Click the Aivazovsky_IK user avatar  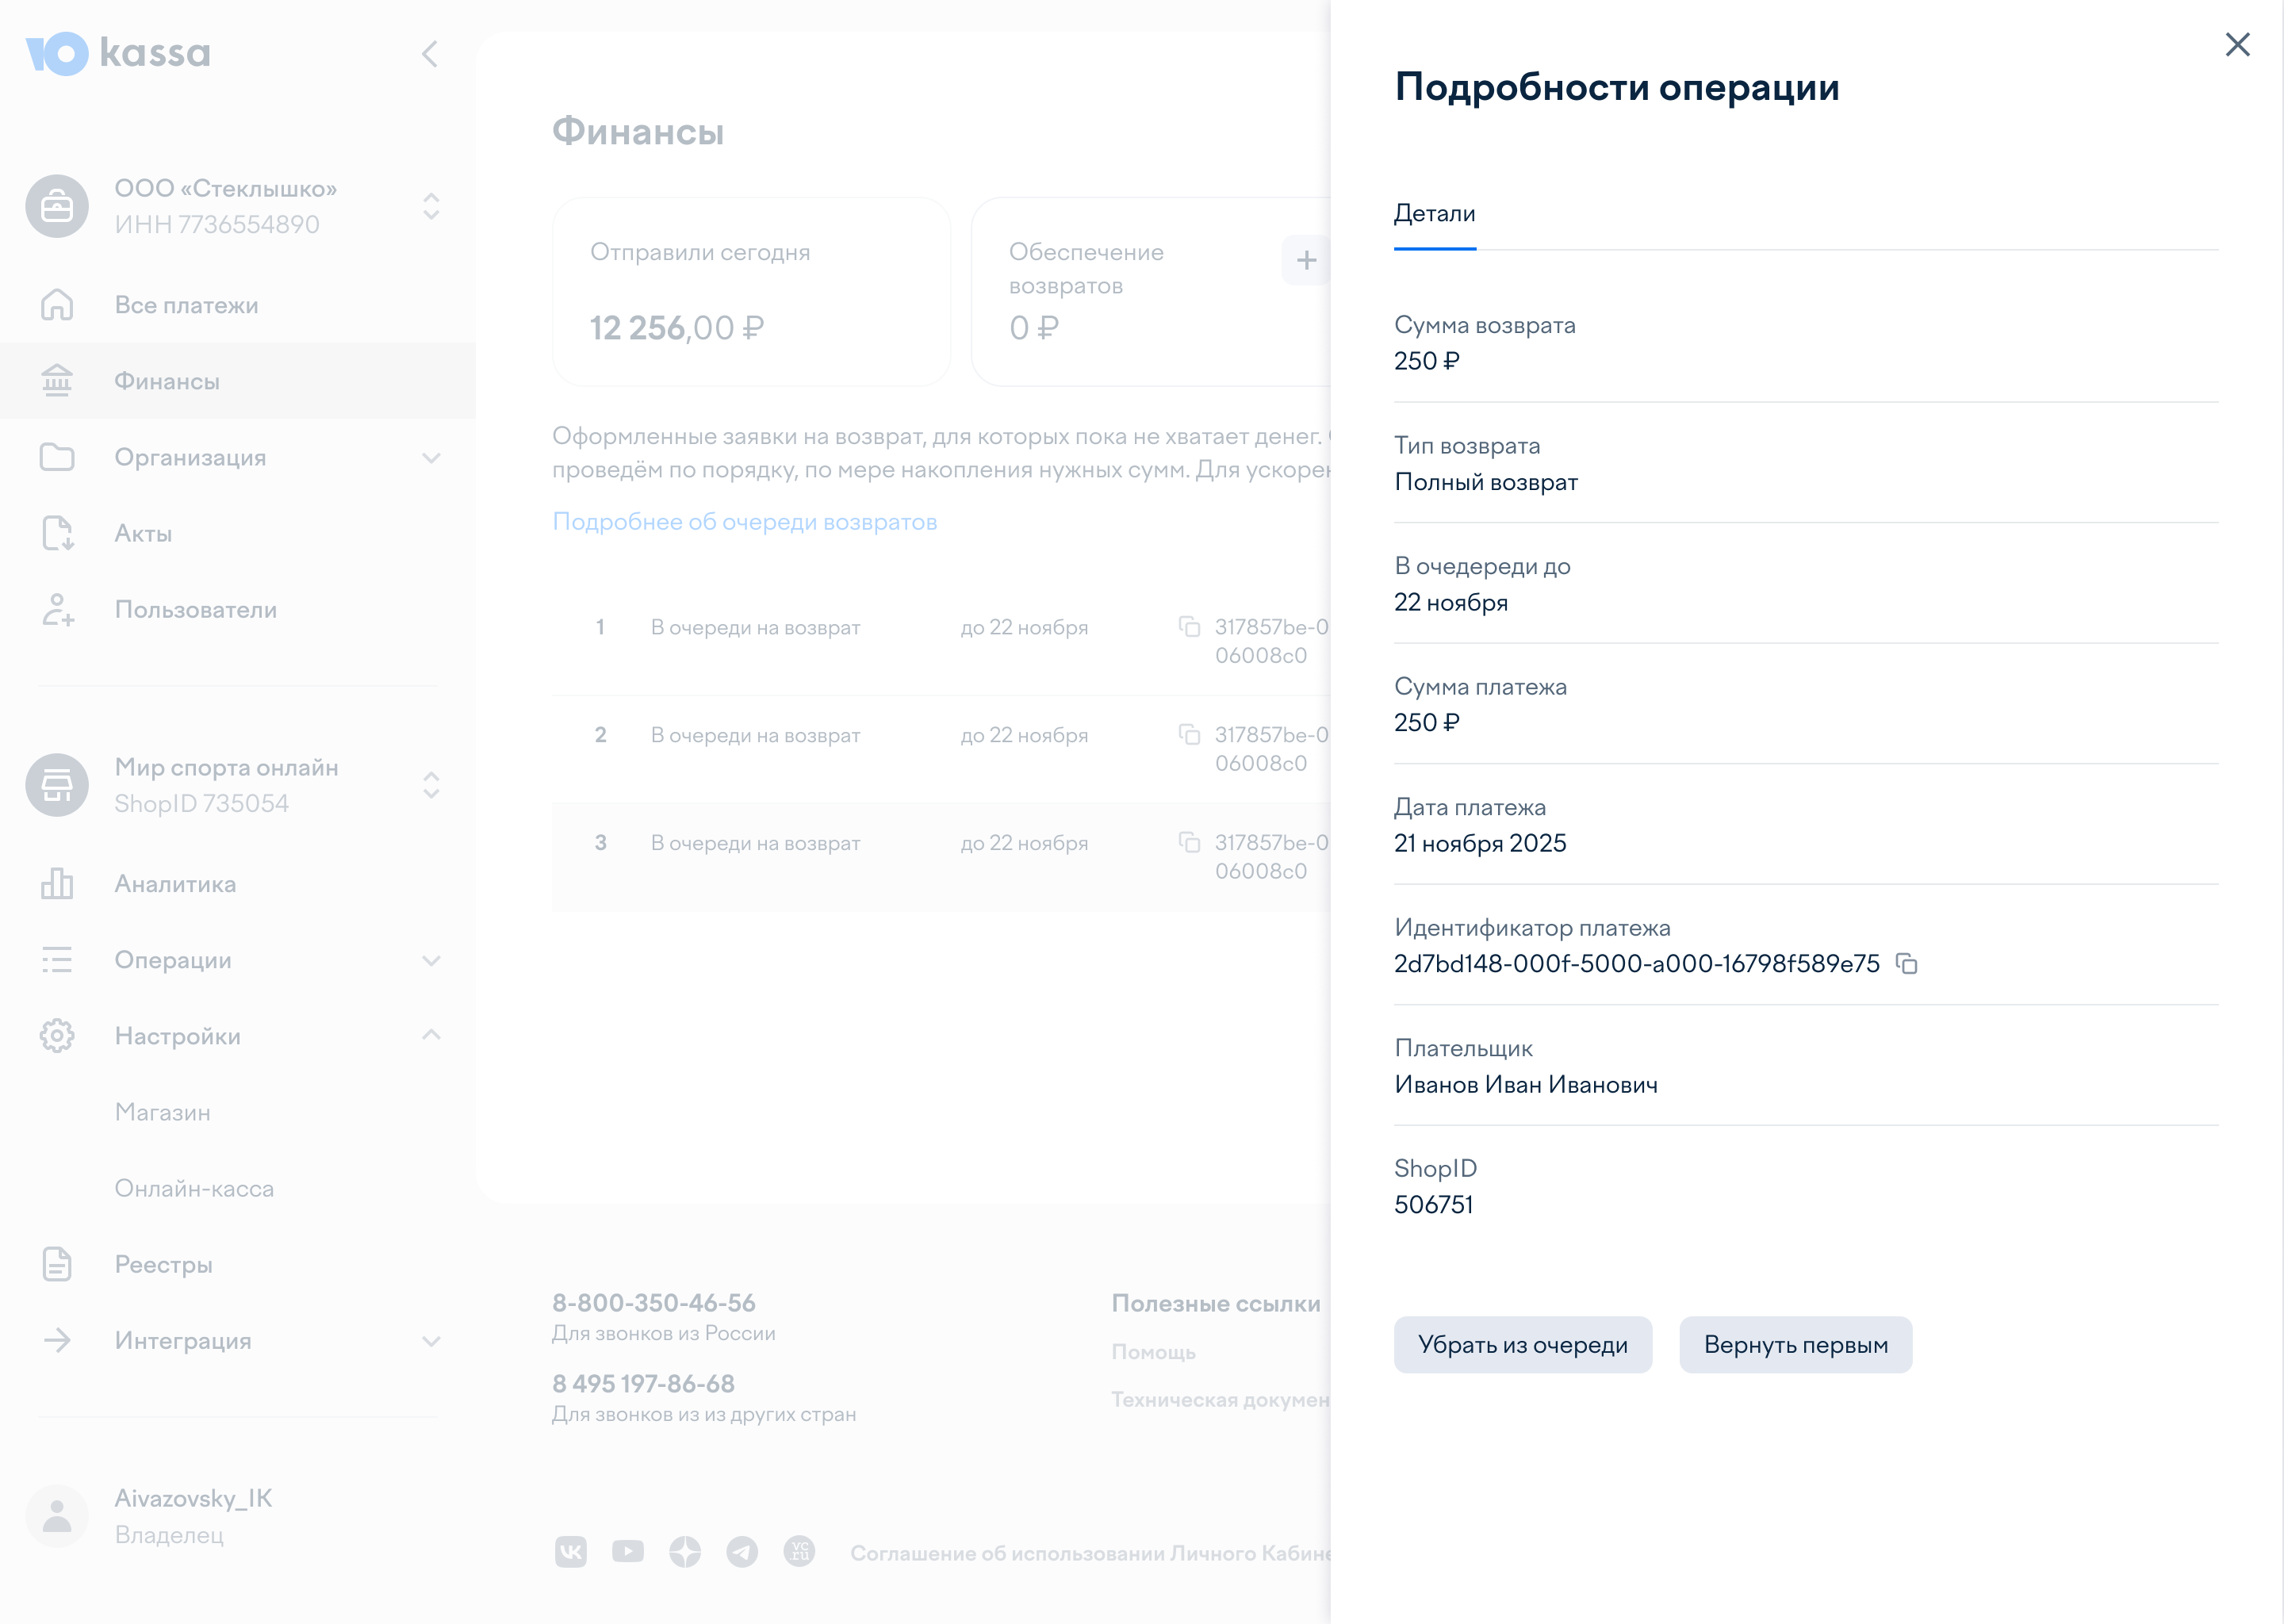(x=57, y=1516)
